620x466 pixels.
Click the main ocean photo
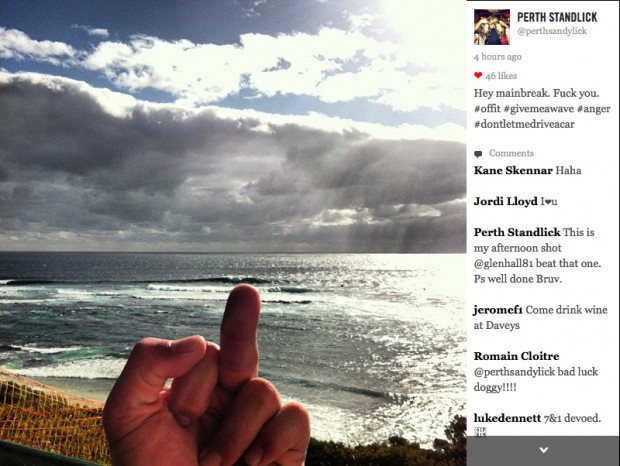click(x=233, y=233)
